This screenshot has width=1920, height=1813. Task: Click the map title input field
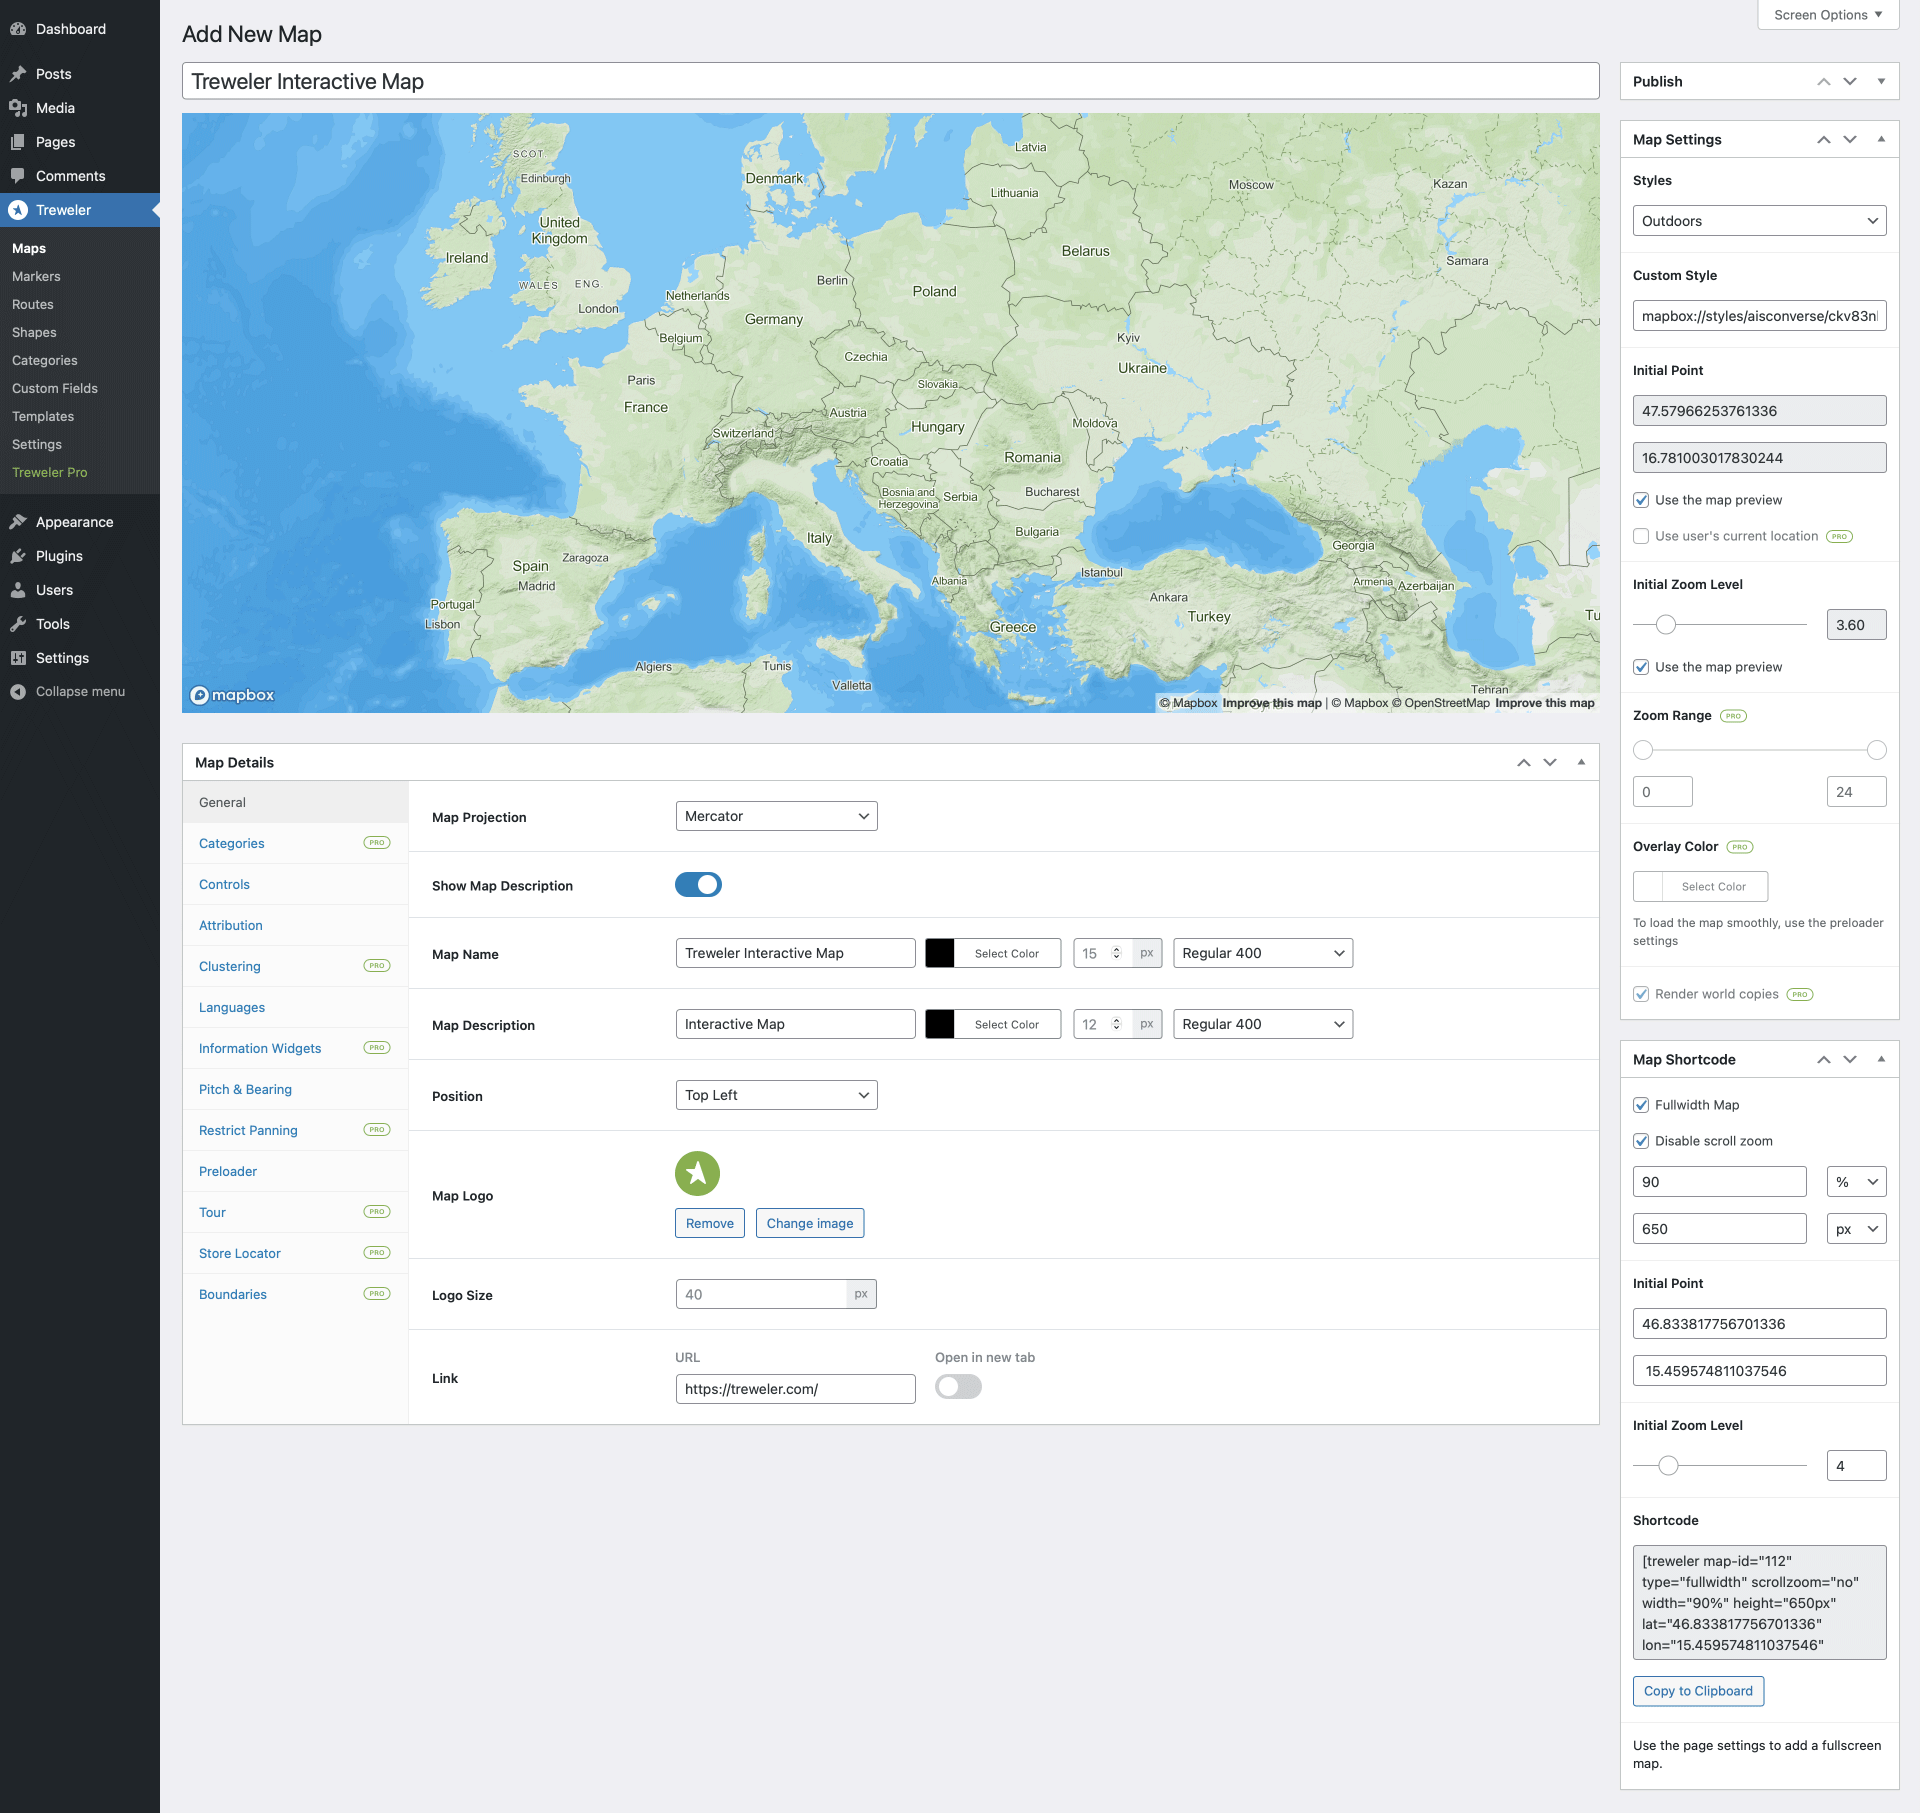[890, 81]
